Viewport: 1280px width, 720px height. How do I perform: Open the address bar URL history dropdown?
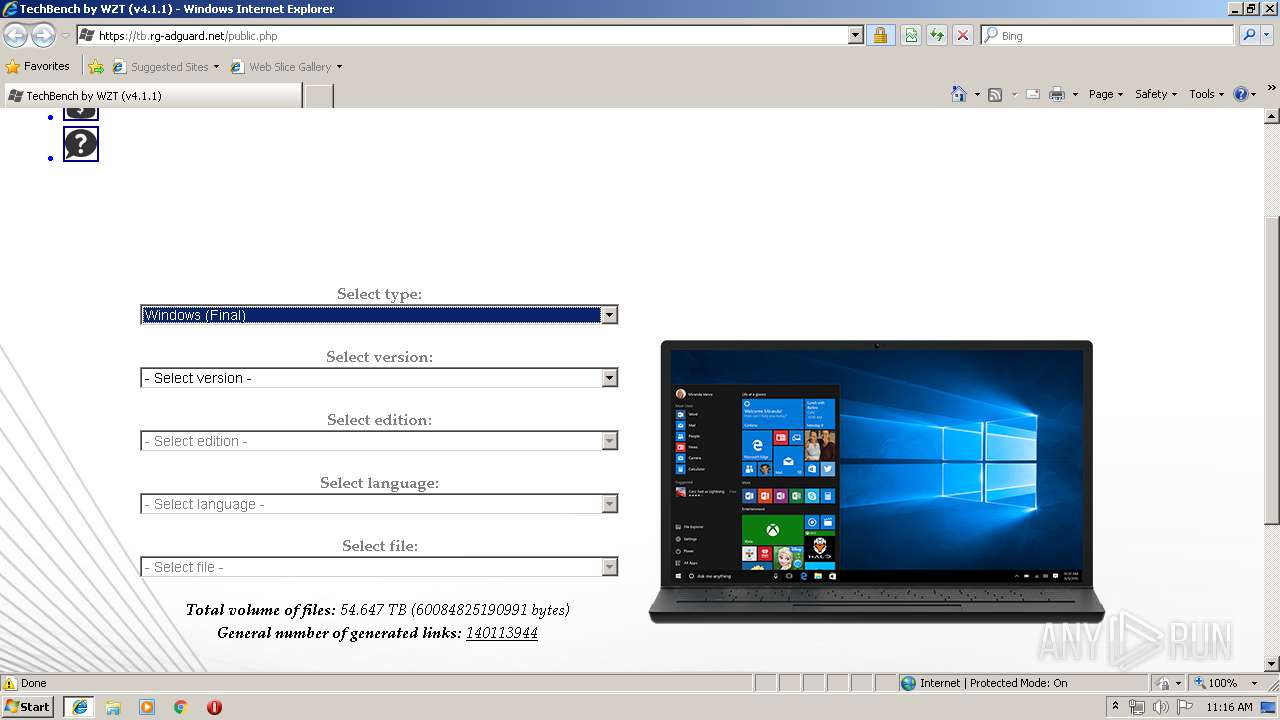(x=855, y=35)
